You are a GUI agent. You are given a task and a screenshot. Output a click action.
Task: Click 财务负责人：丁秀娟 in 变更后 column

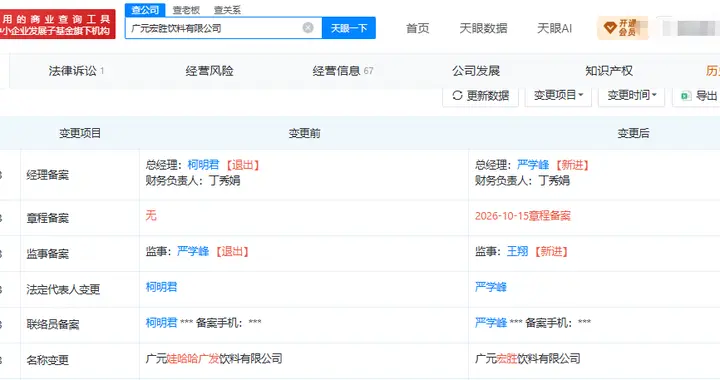click(522, 180)
